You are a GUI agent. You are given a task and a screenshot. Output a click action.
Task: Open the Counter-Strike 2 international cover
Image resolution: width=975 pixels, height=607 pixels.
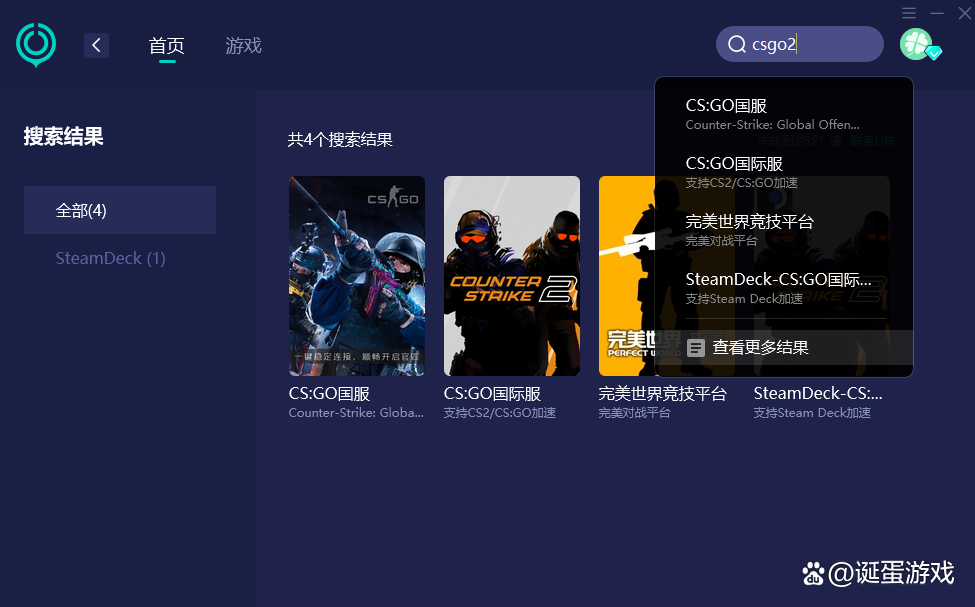click(511, 275)
